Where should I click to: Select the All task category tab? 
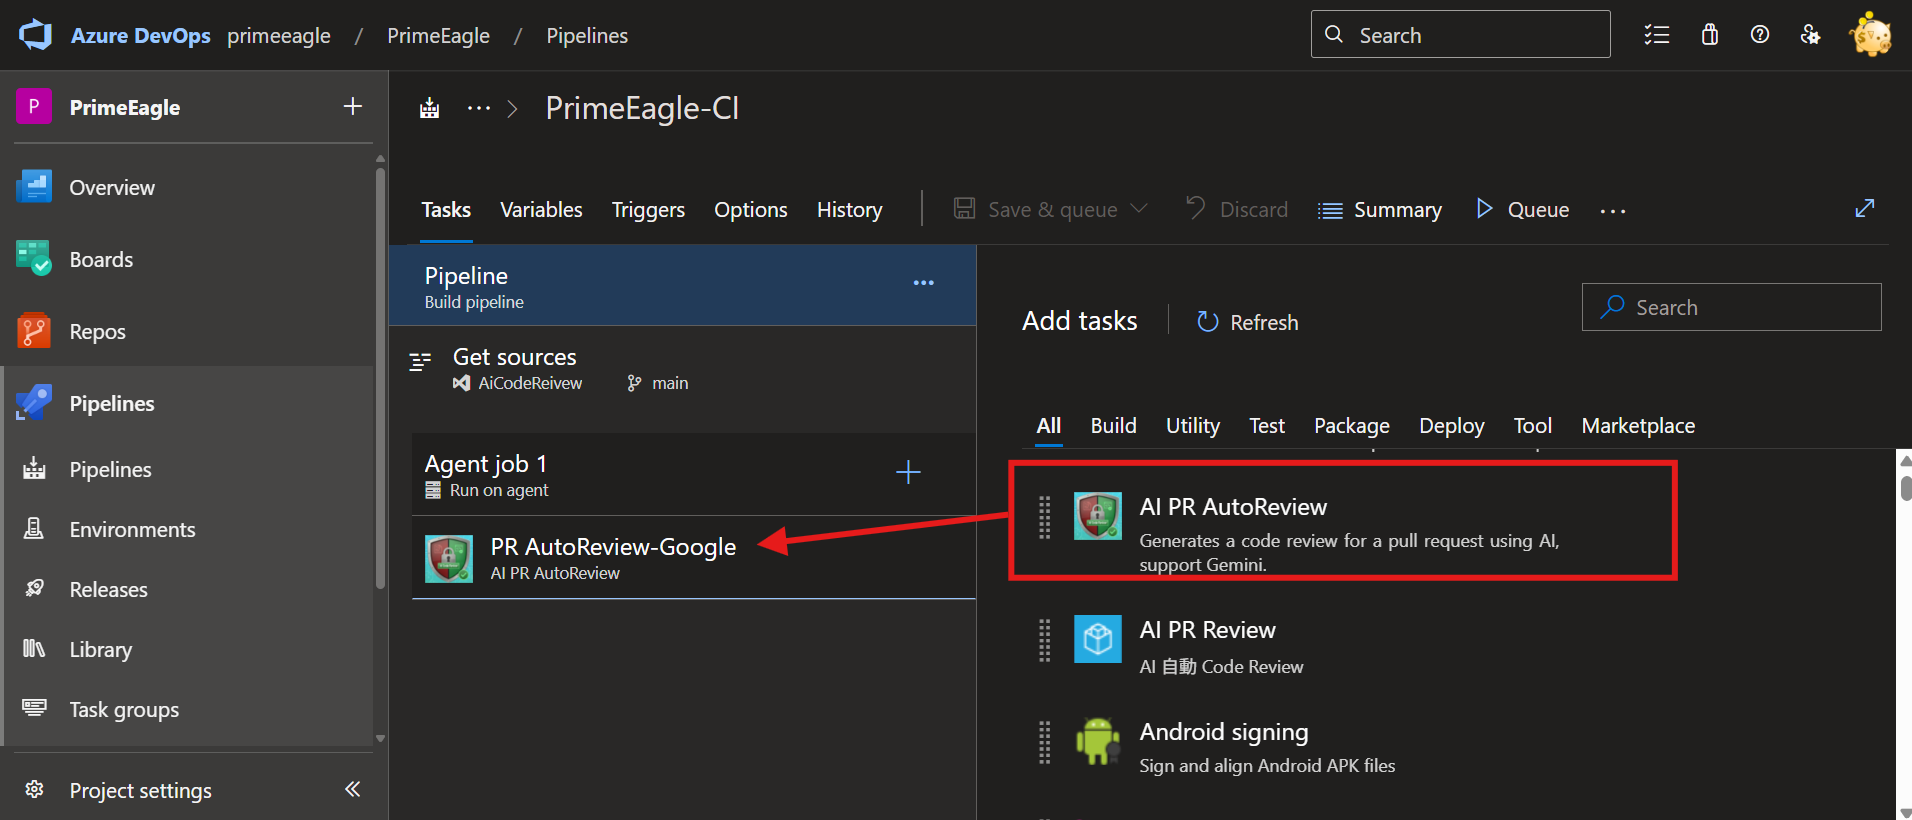pyautogui.click(x=1049, y=426)
